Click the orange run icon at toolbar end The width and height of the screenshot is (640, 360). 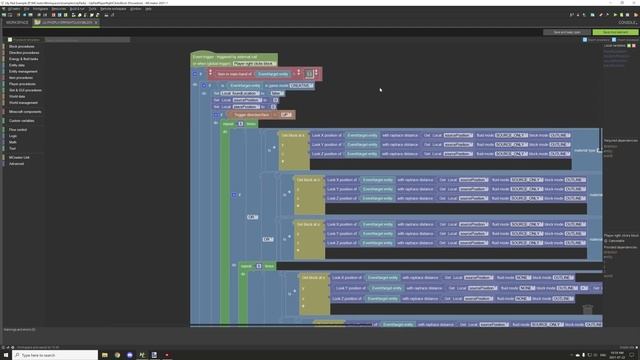[x=636, y=15]
